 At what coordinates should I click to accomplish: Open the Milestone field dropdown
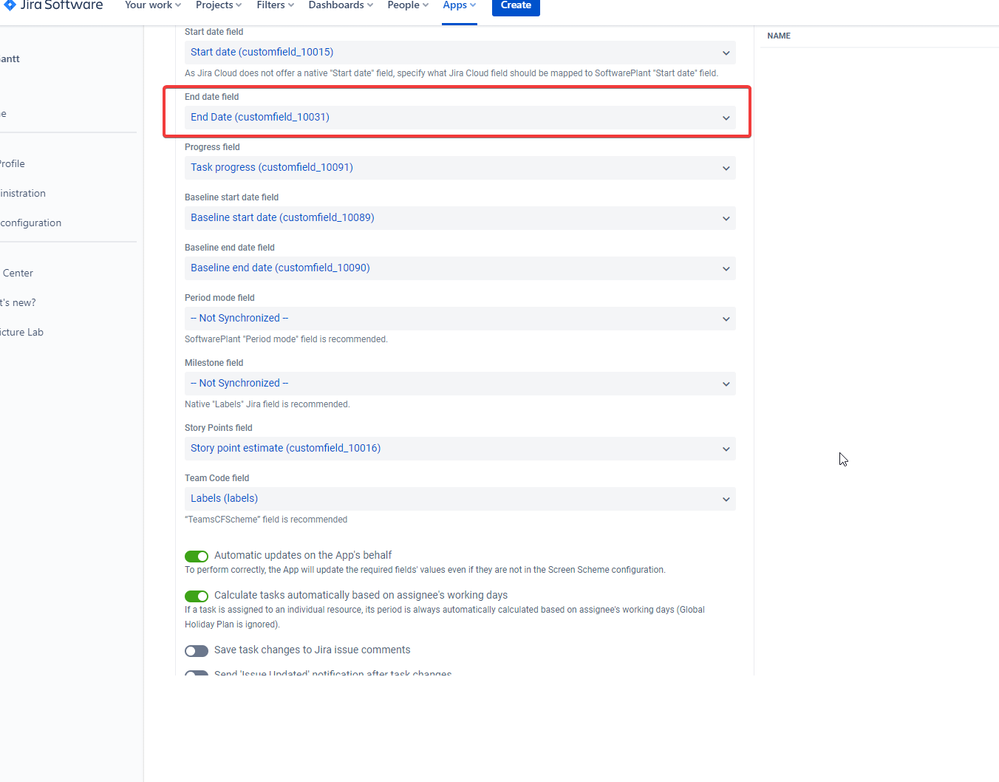pyautogui.click(x=460, y=384)
